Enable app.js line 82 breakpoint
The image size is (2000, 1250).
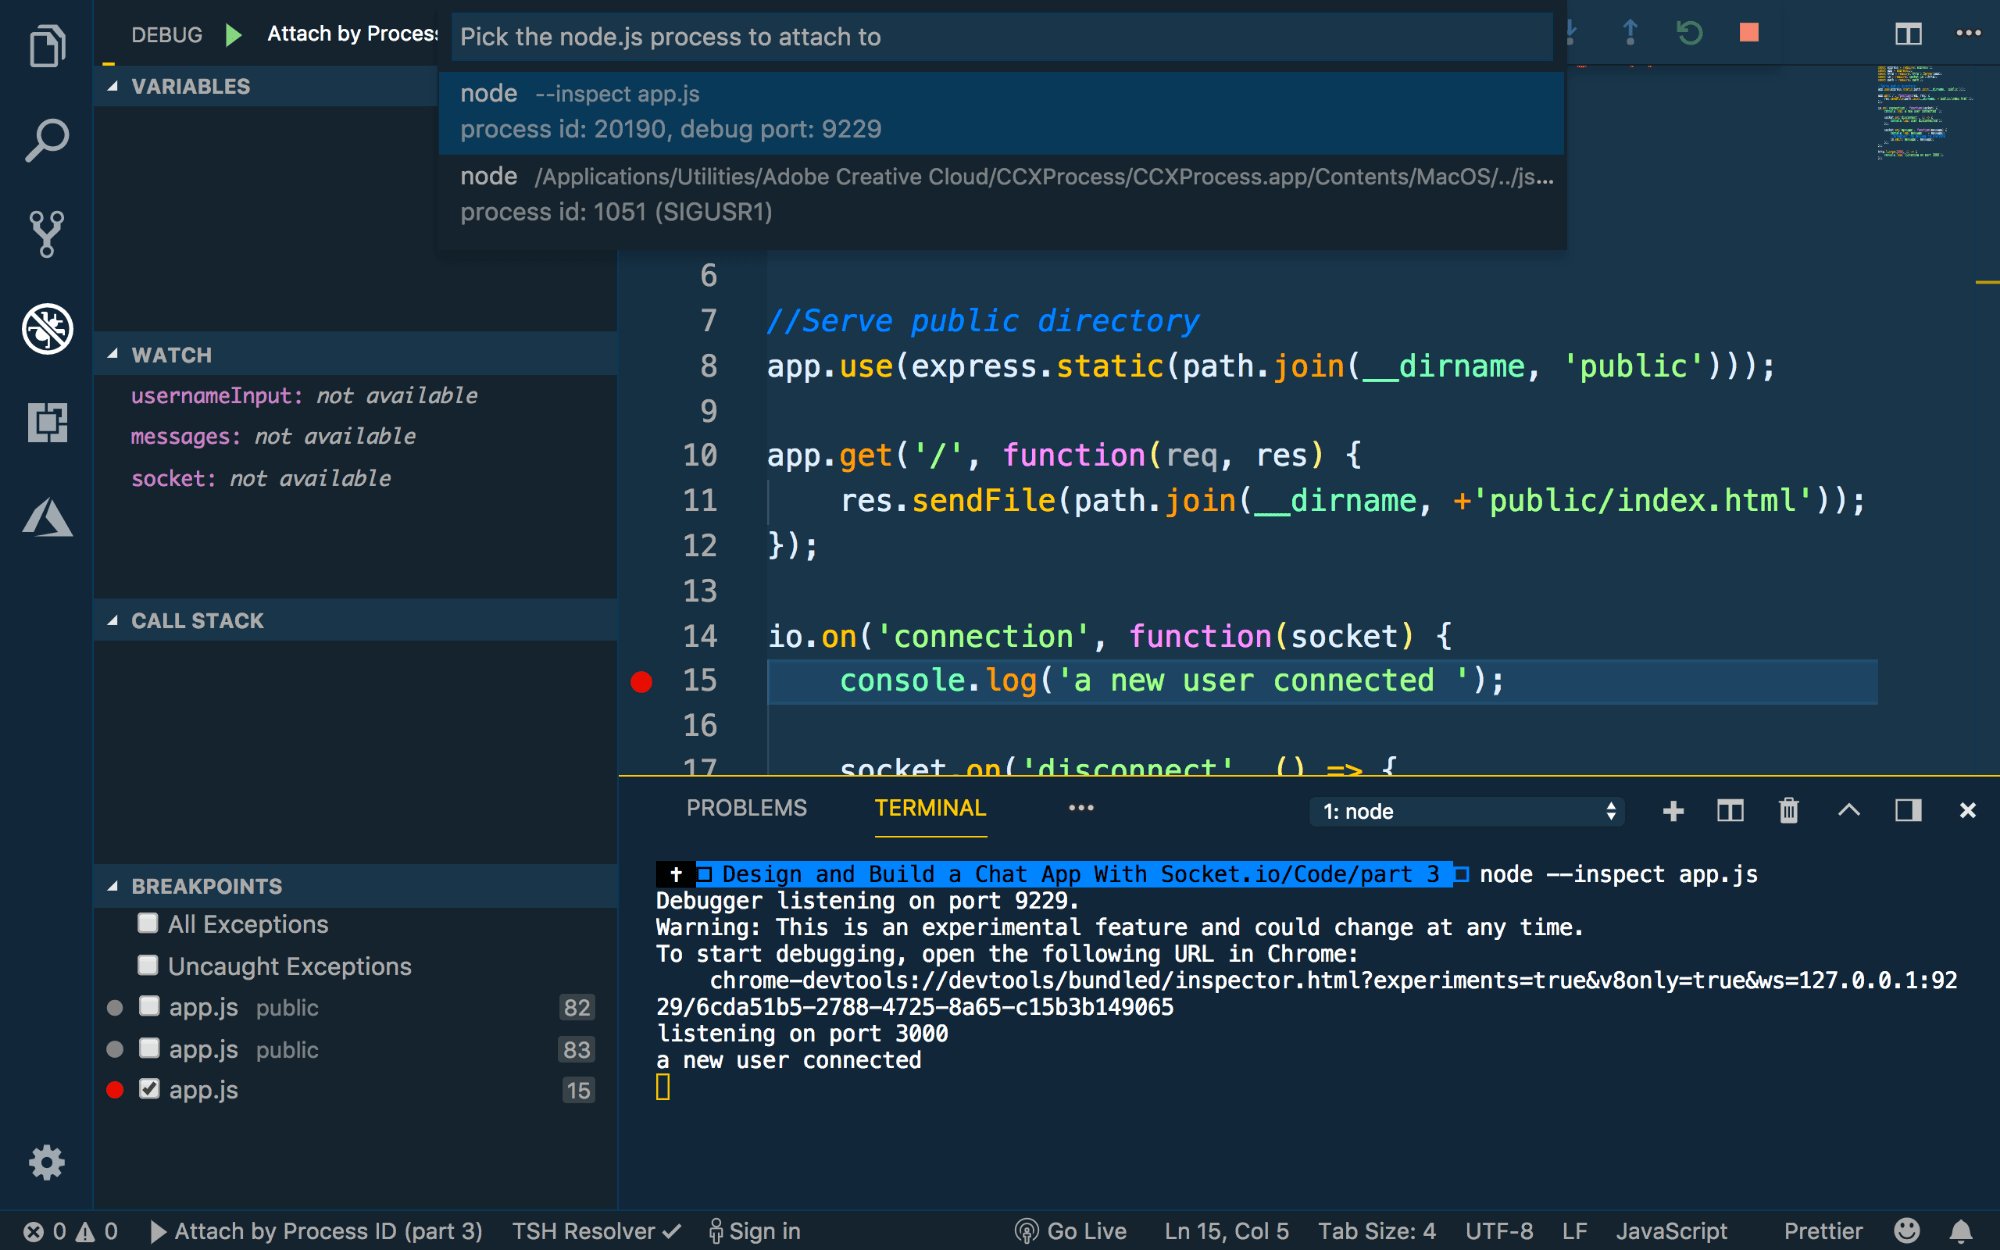149,1006
